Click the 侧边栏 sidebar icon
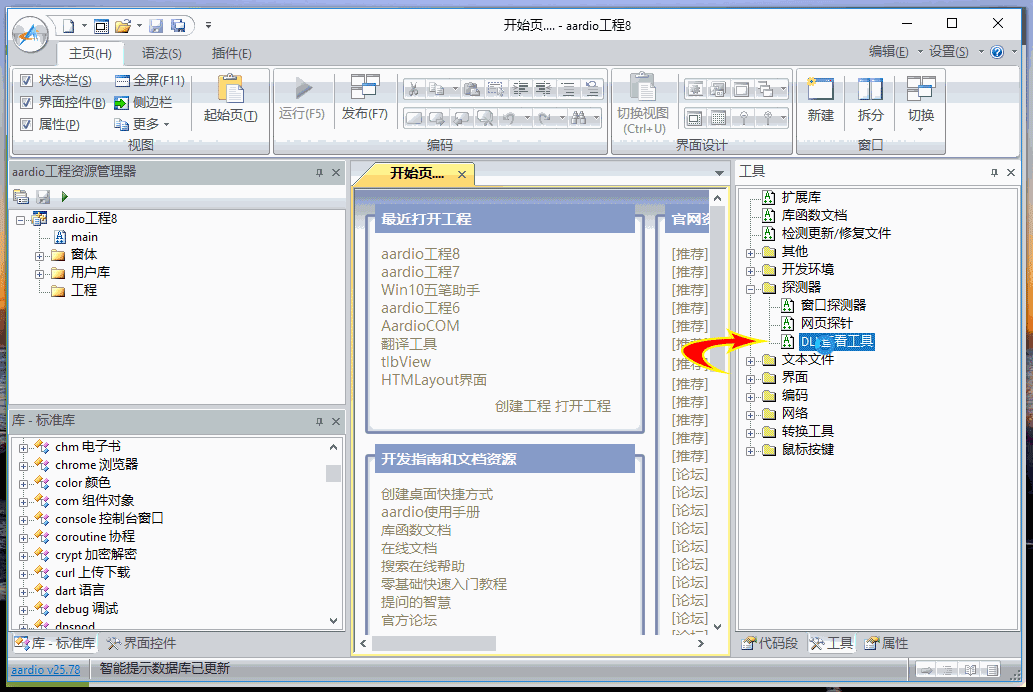The height and width of the screenshot is (692, 1033). click(x=122, y=102)
